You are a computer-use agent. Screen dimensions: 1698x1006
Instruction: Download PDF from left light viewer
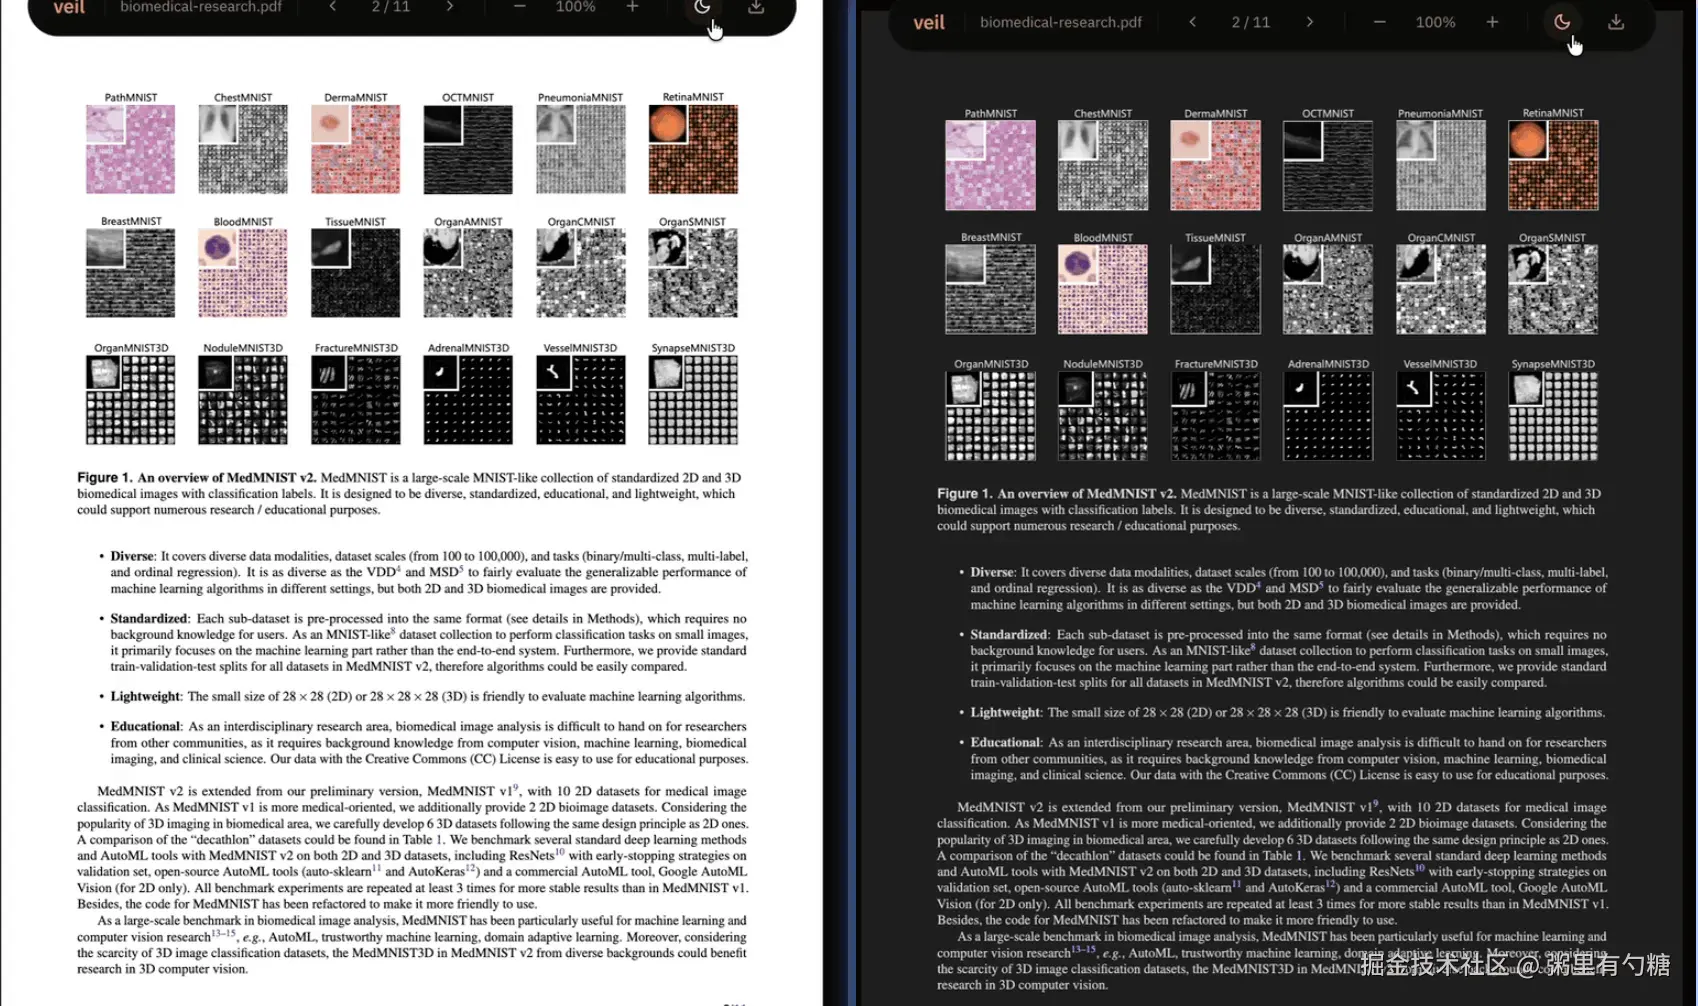[x=756, y=8]
